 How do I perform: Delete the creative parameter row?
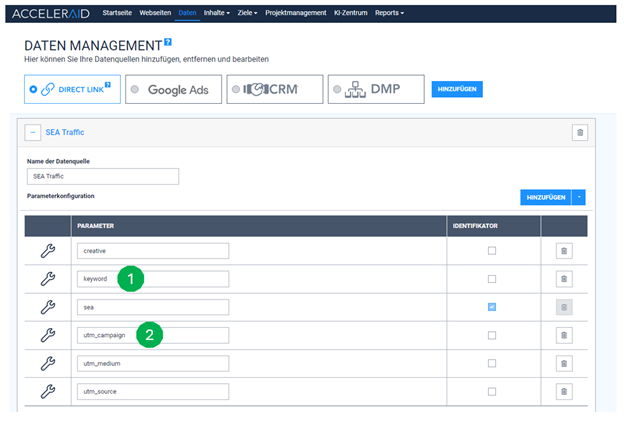pos(563,251)
